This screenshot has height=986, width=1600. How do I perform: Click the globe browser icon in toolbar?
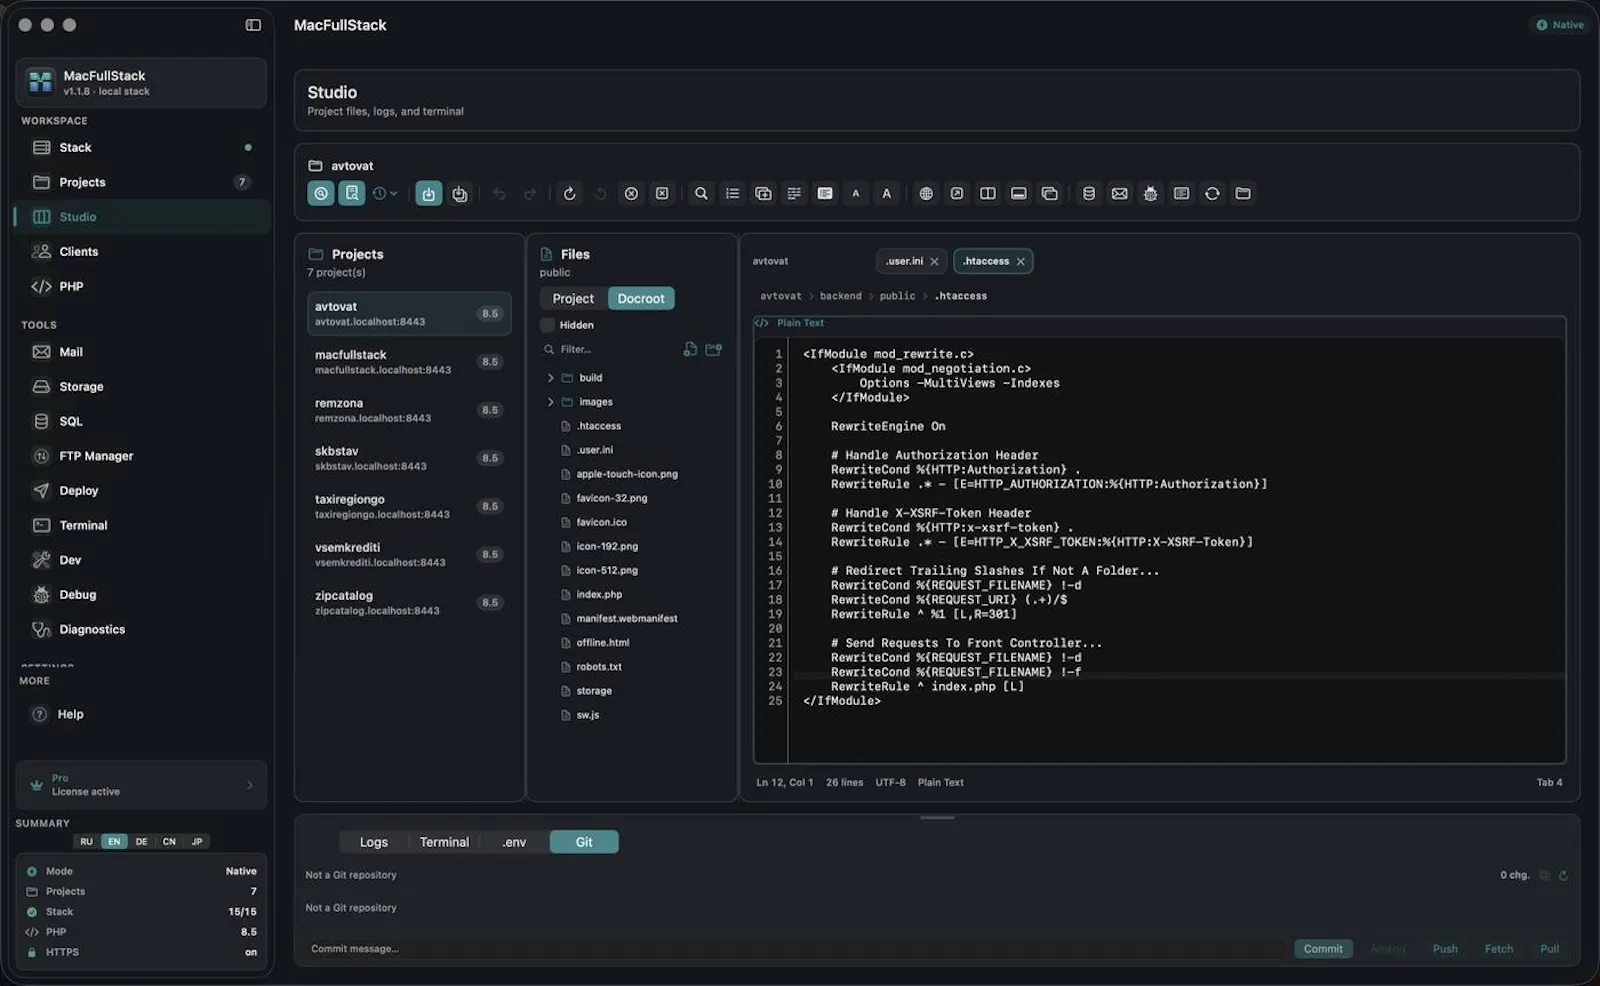[926, 194]
